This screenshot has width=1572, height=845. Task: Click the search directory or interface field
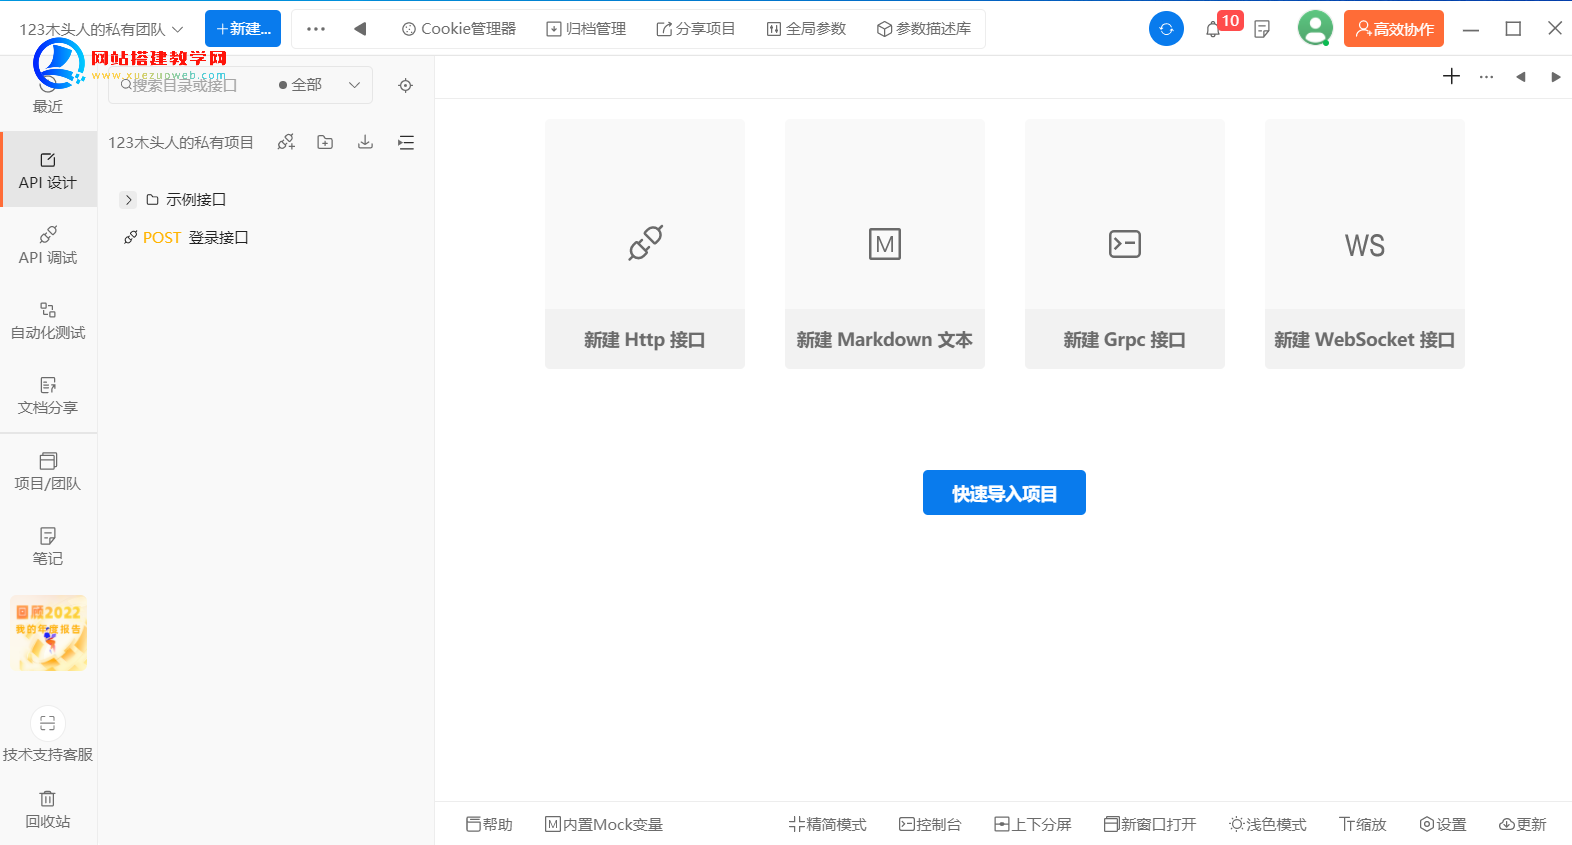[x=190, y=85]
